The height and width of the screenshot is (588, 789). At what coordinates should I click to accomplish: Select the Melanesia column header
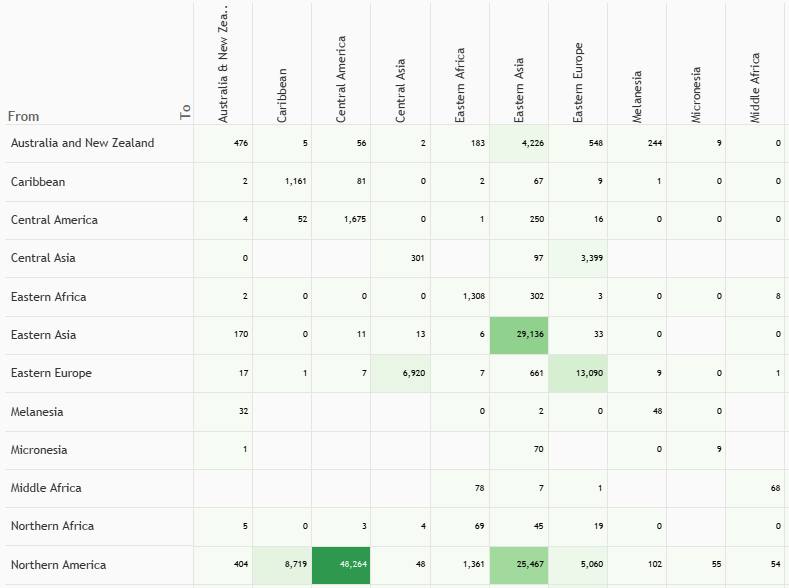[637, 96]
